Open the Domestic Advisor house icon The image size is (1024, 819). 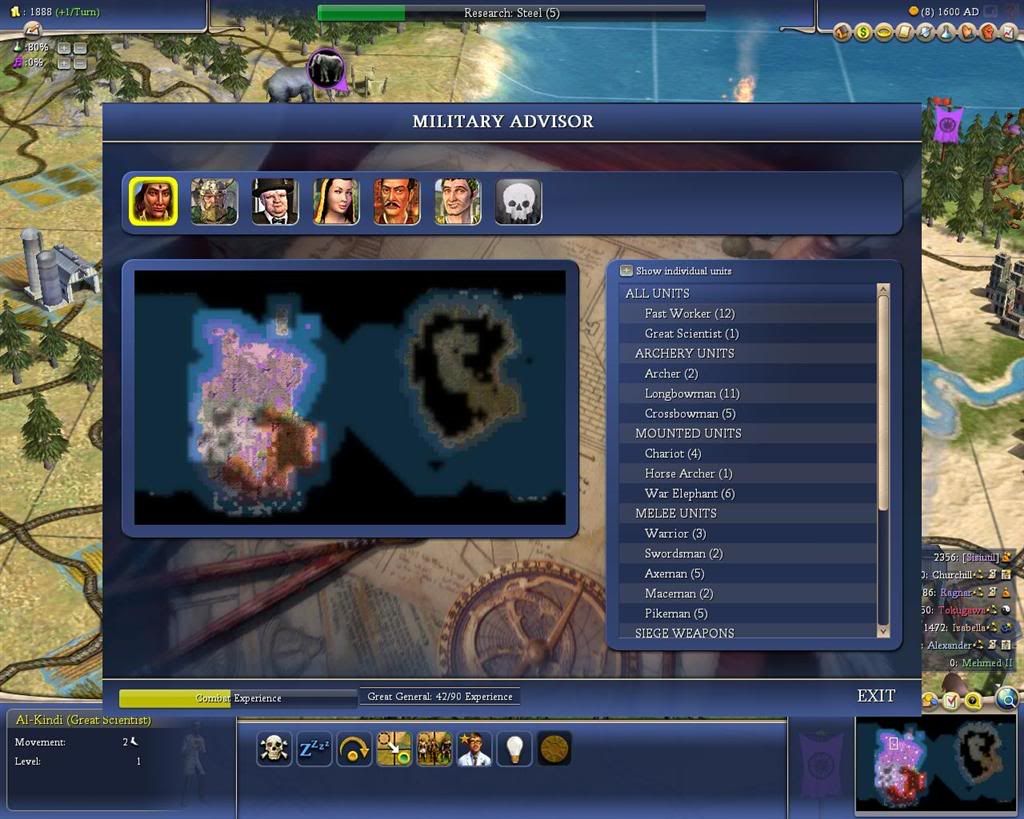click(842, 31)
